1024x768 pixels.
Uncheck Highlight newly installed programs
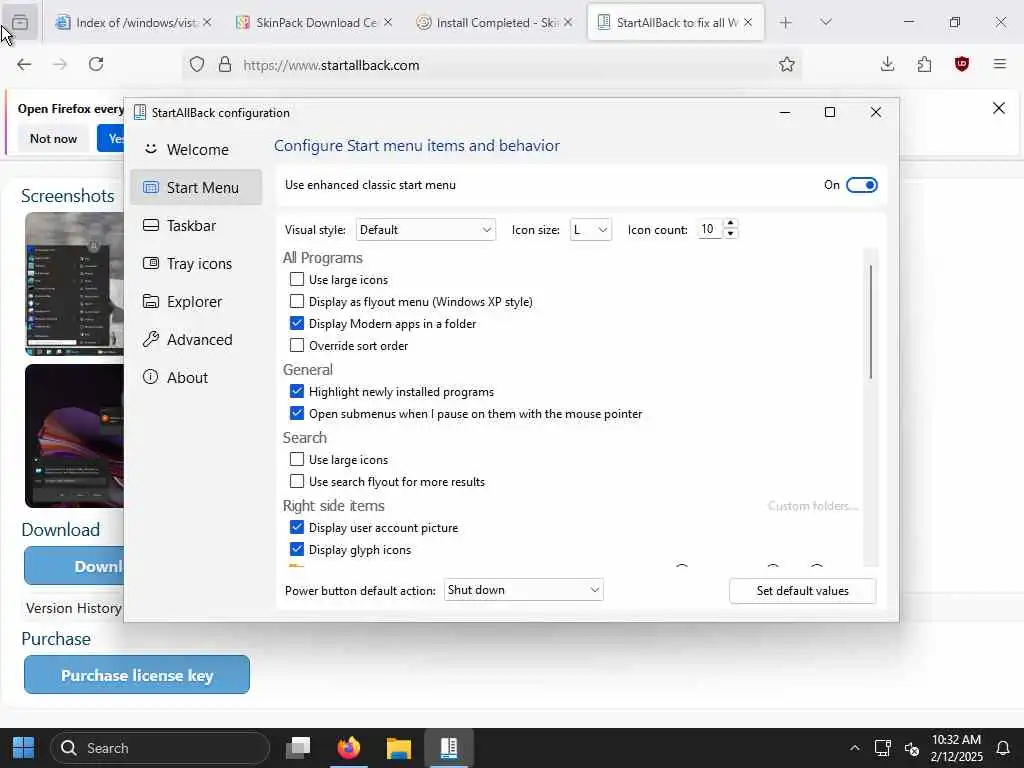click(x=296, y=391)
